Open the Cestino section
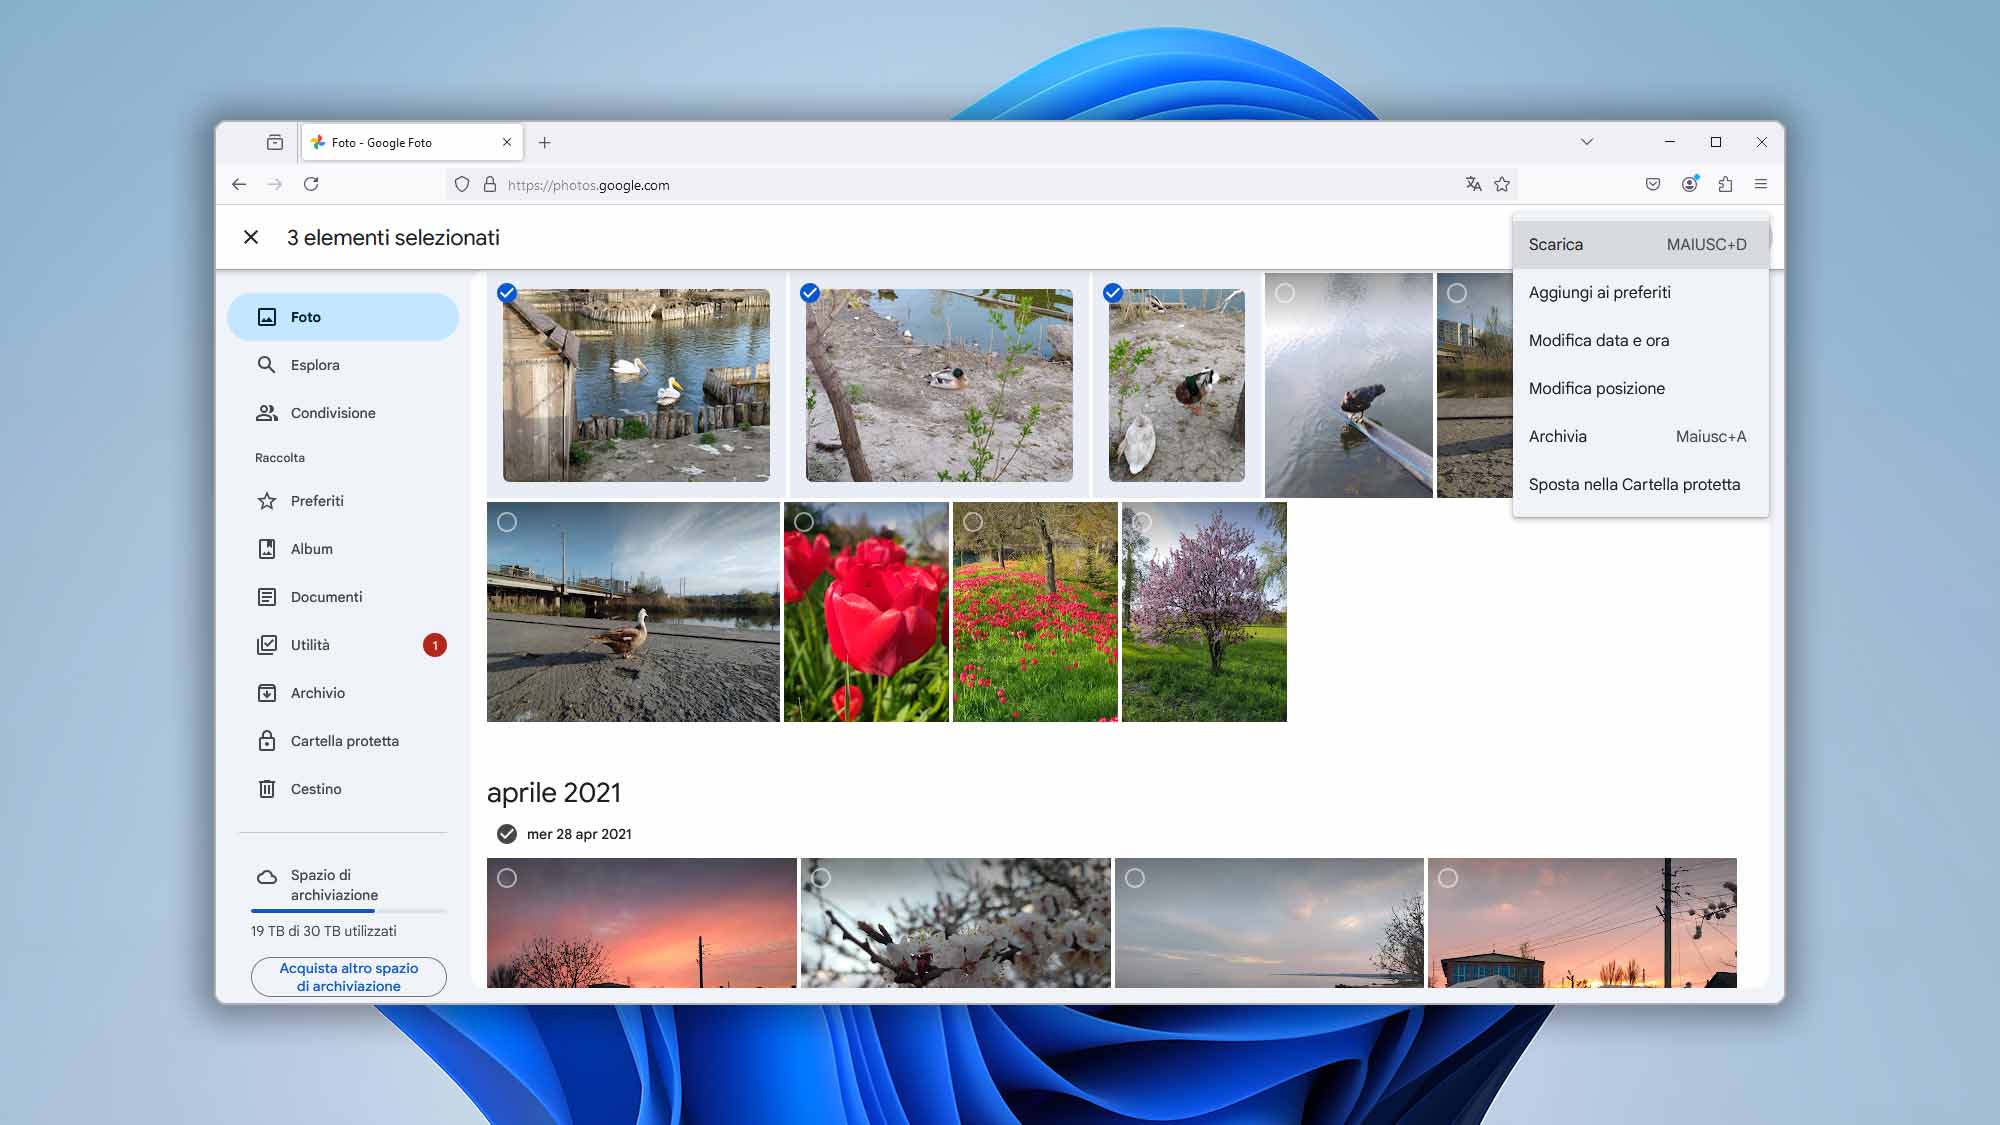The image size is (2000, 1125). pyautogui.click(x=315, y=788)
